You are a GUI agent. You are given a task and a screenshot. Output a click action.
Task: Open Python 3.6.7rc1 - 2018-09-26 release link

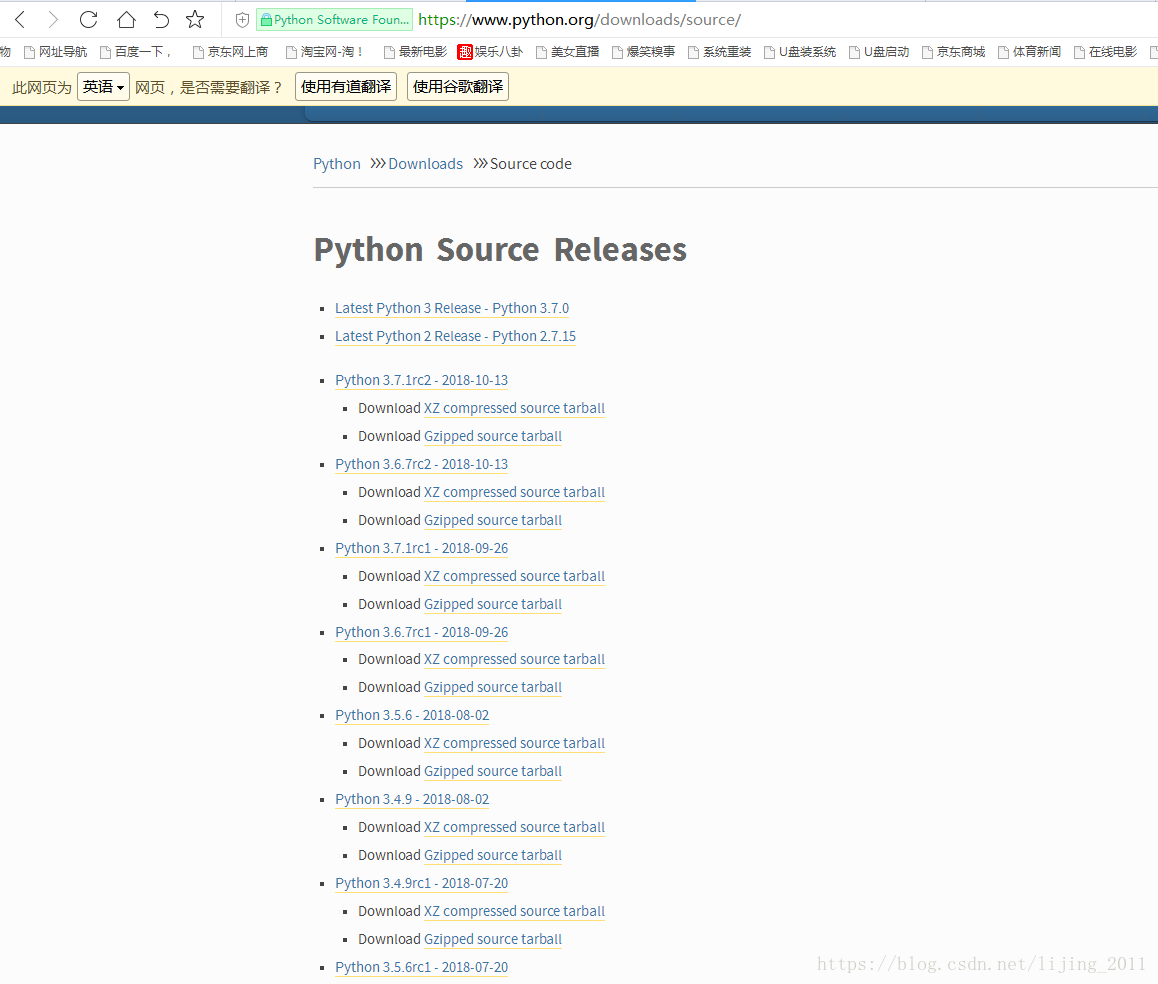422,632
